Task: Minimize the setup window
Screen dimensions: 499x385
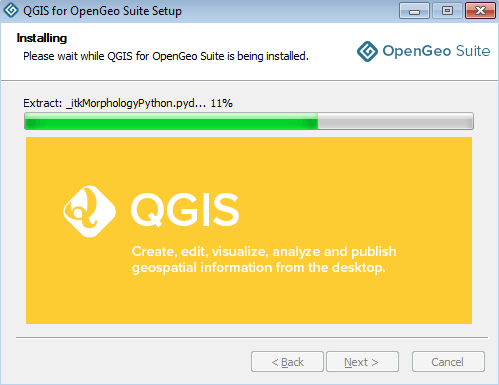Action: [x=414, y=11]
